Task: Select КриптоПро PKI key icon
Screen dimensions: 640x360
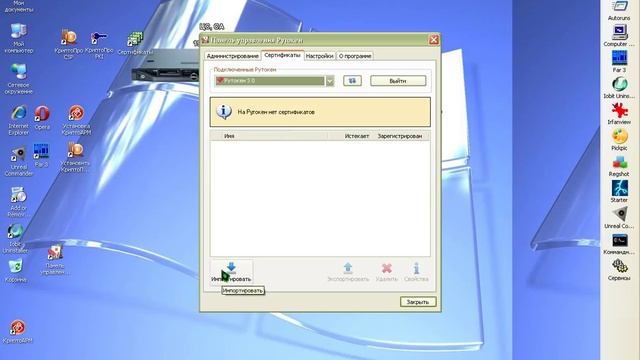Action: click(99, 44)
